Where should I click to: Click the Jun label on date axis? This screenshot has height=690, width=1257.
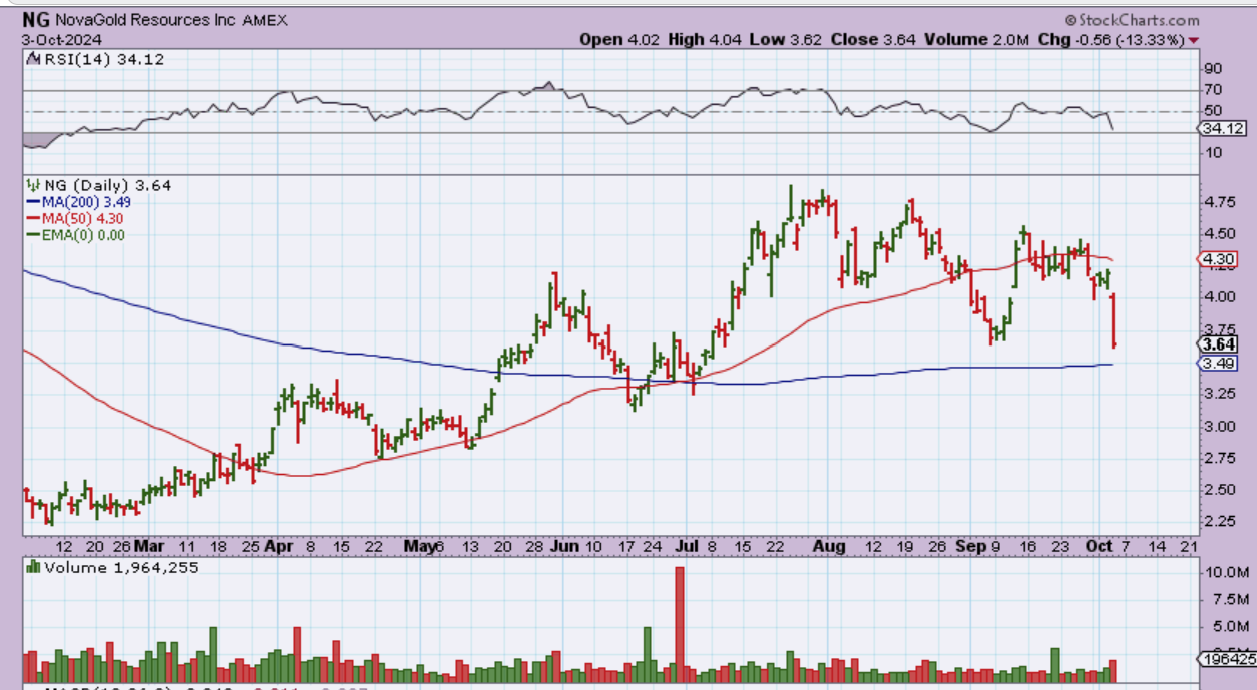coord(565,547)
